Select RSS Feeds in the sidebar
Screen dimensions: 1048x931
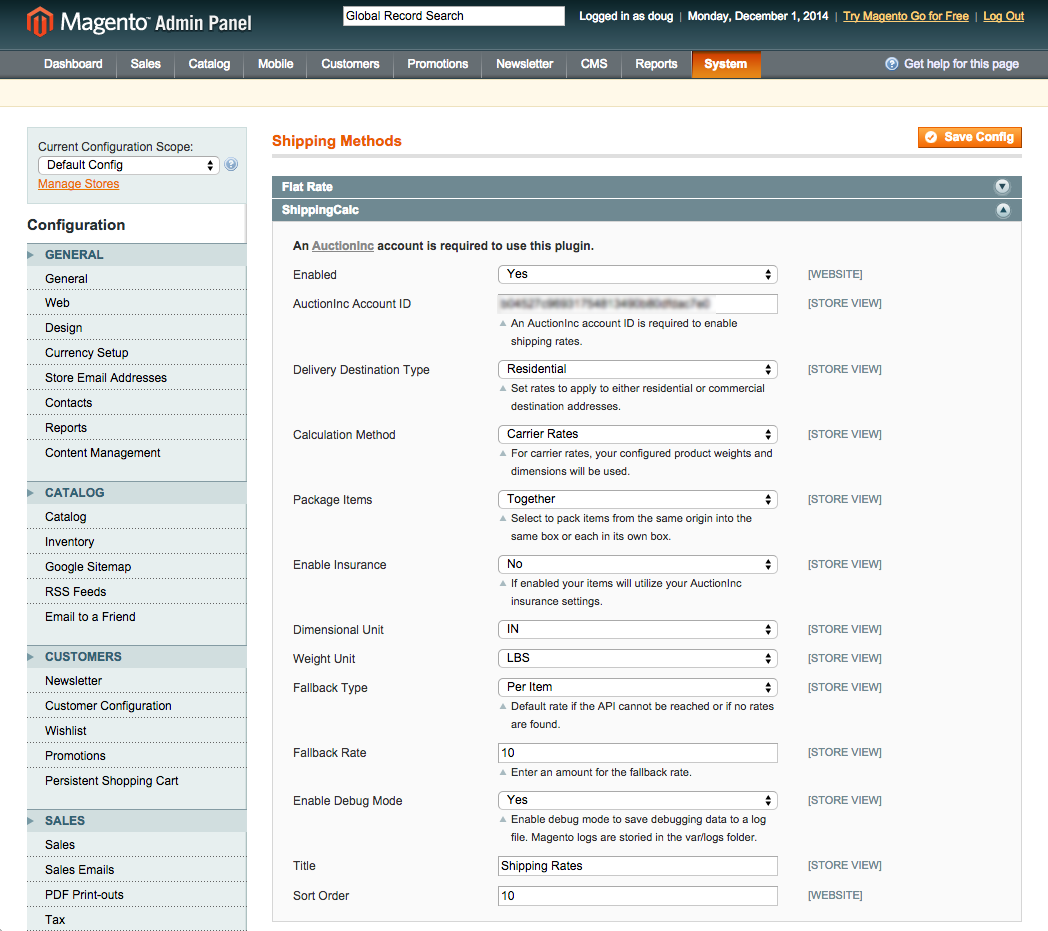(x=136, y=591)
